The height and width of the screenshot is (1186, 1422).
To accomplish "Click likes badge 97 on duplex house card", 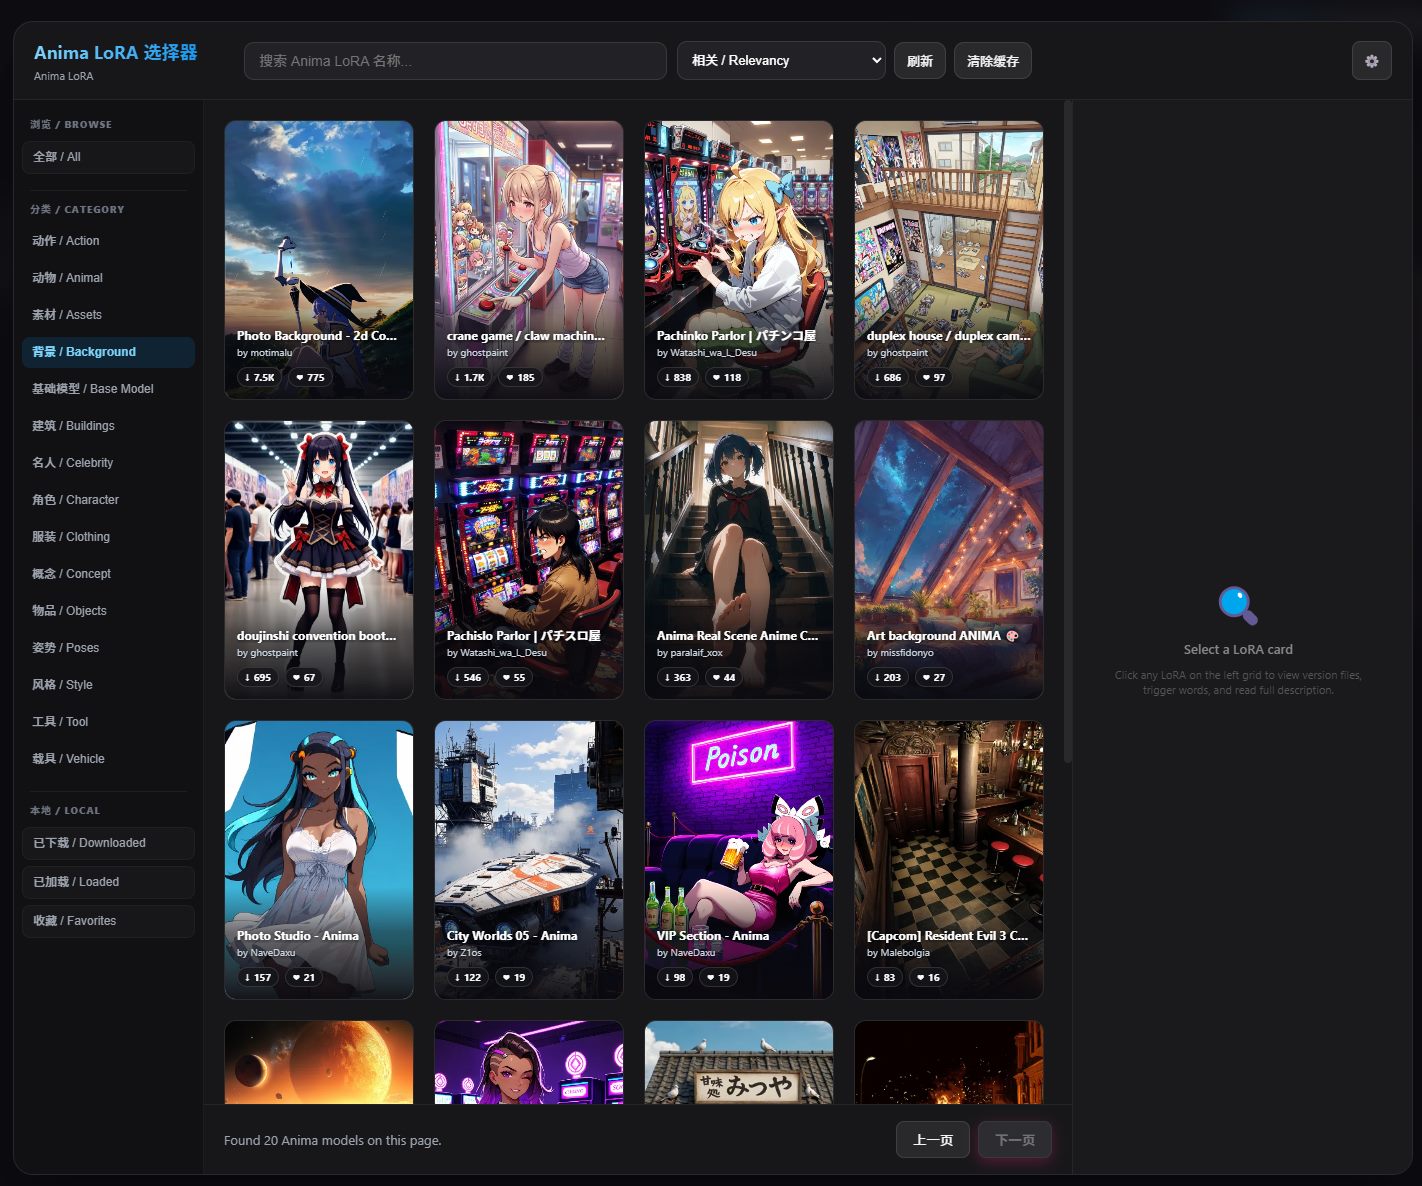I will coord(933,377).
